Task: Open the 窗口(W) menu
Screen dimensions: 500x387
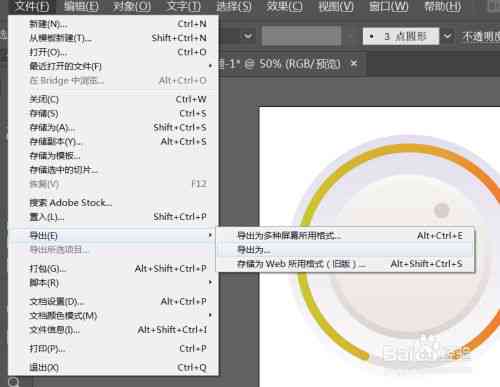Action: click(388, 6)
